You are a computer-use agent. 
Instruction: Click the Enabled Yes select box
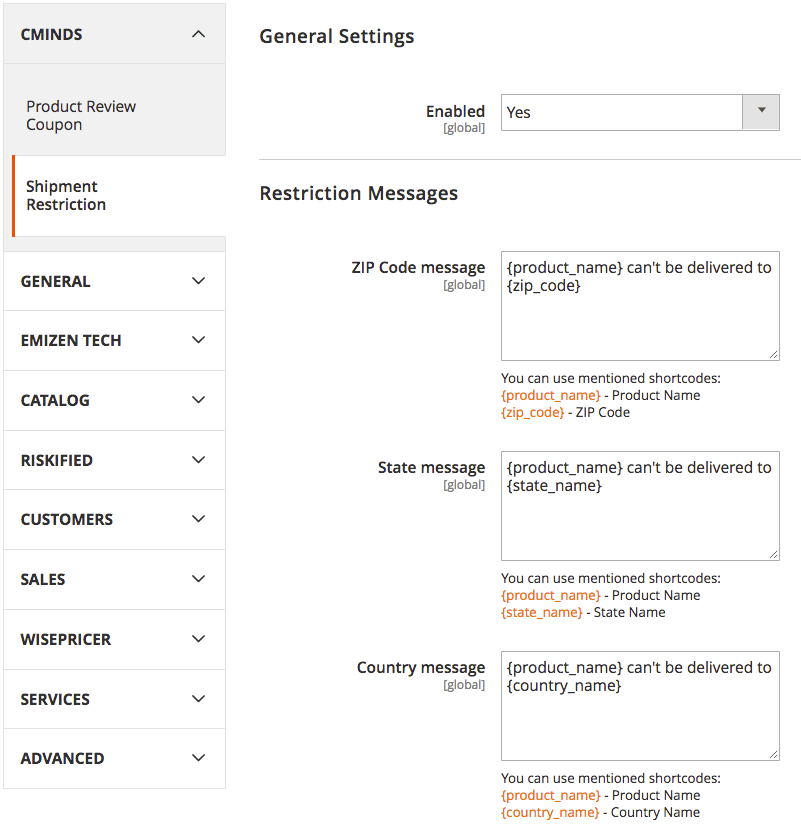pos(621,112)
